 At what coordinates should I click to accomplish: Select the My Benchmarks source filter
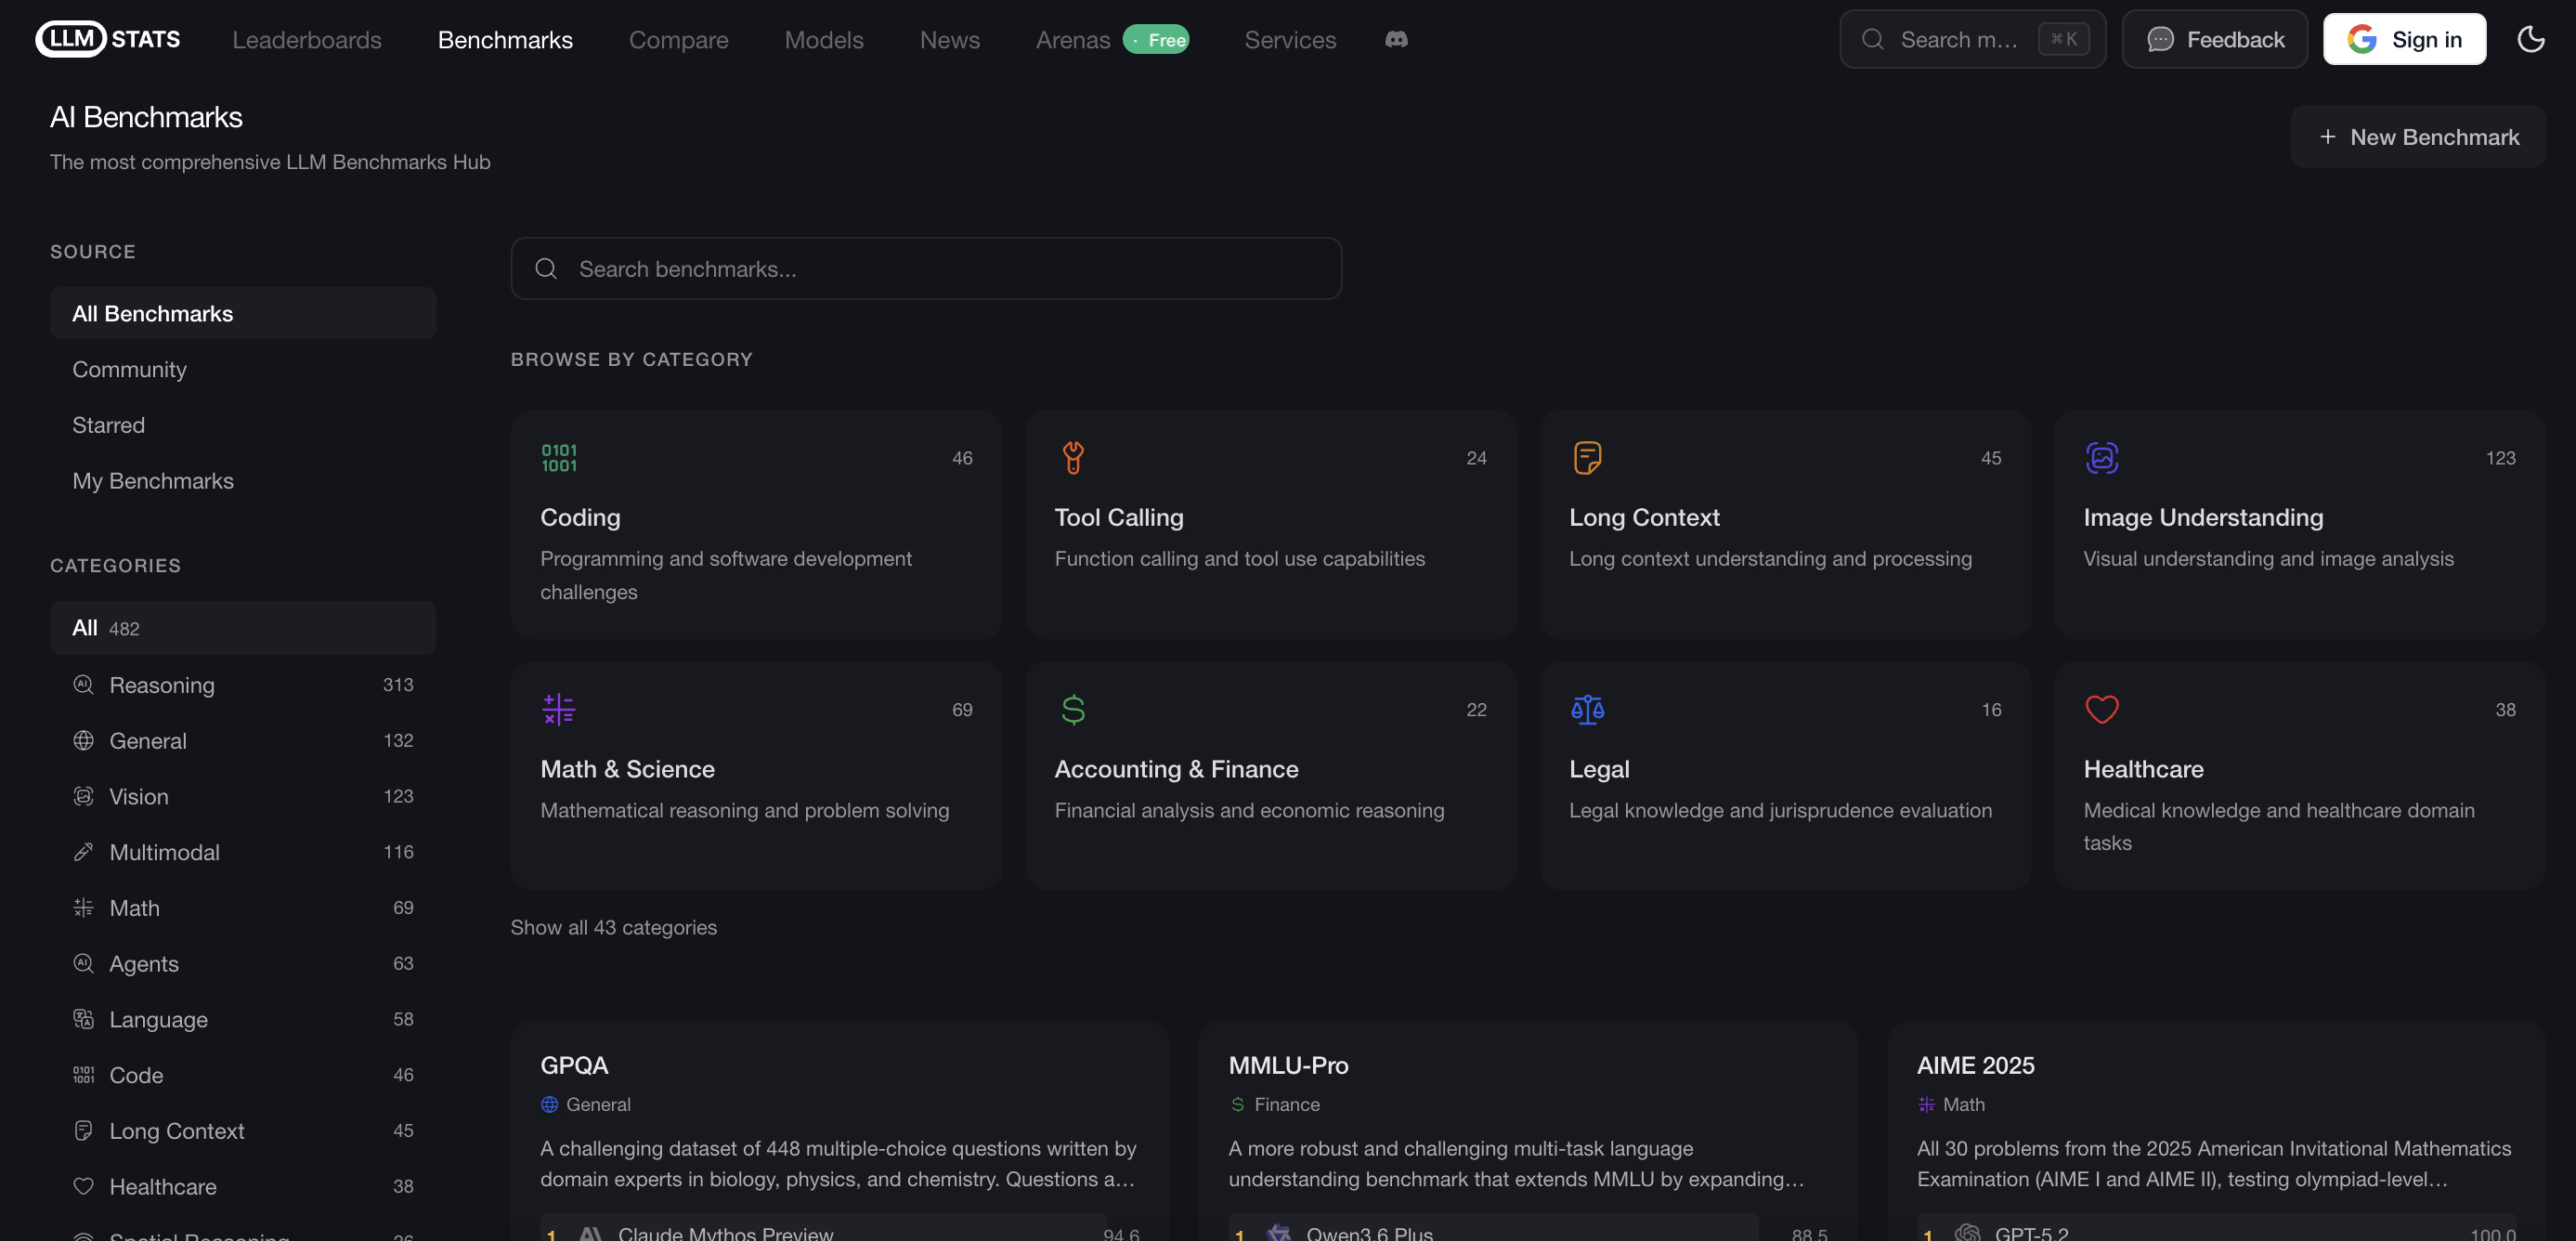pyautogui.click(x=243, y=481)
